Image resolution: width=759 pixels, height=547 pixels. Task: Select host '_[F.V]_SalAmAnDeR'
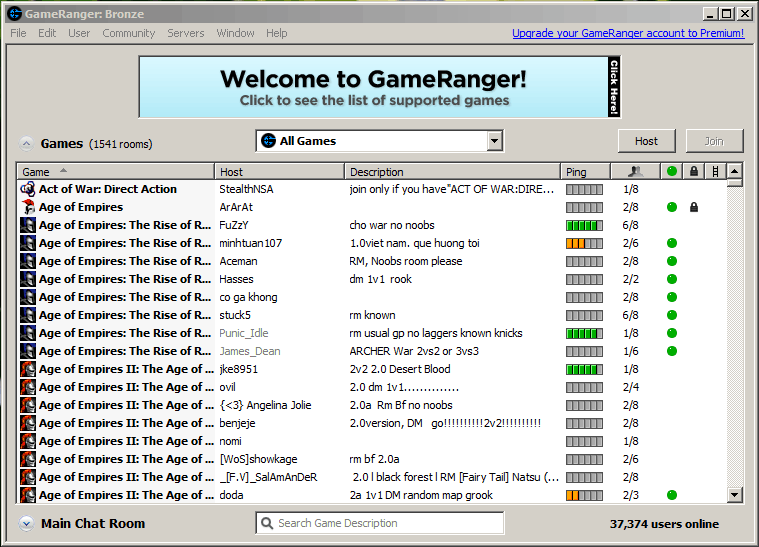(x=268, y=477)
